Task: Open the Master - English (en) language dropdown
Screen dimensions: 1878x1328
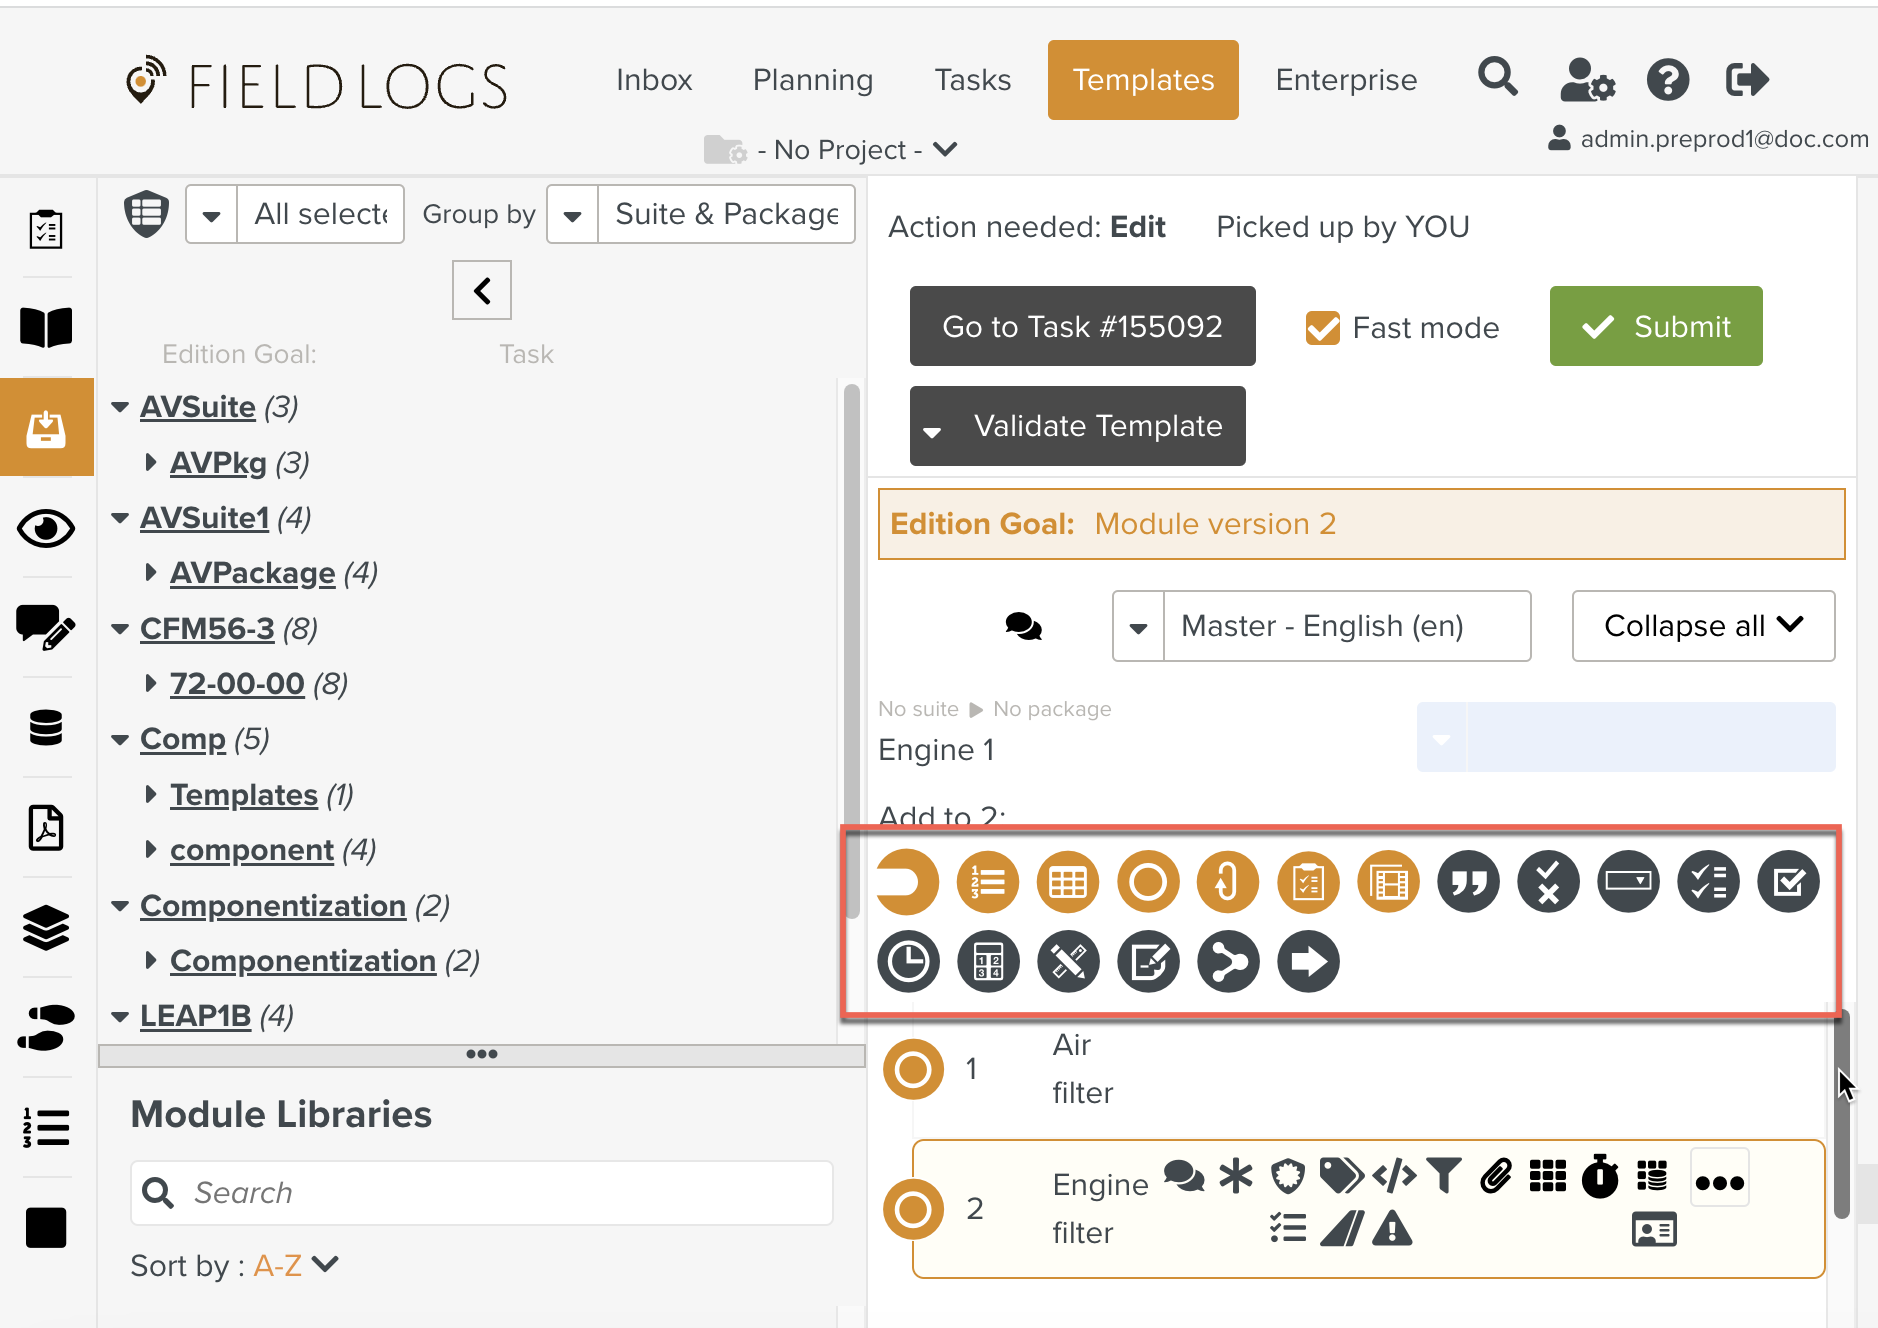Action: [1321, 626]
